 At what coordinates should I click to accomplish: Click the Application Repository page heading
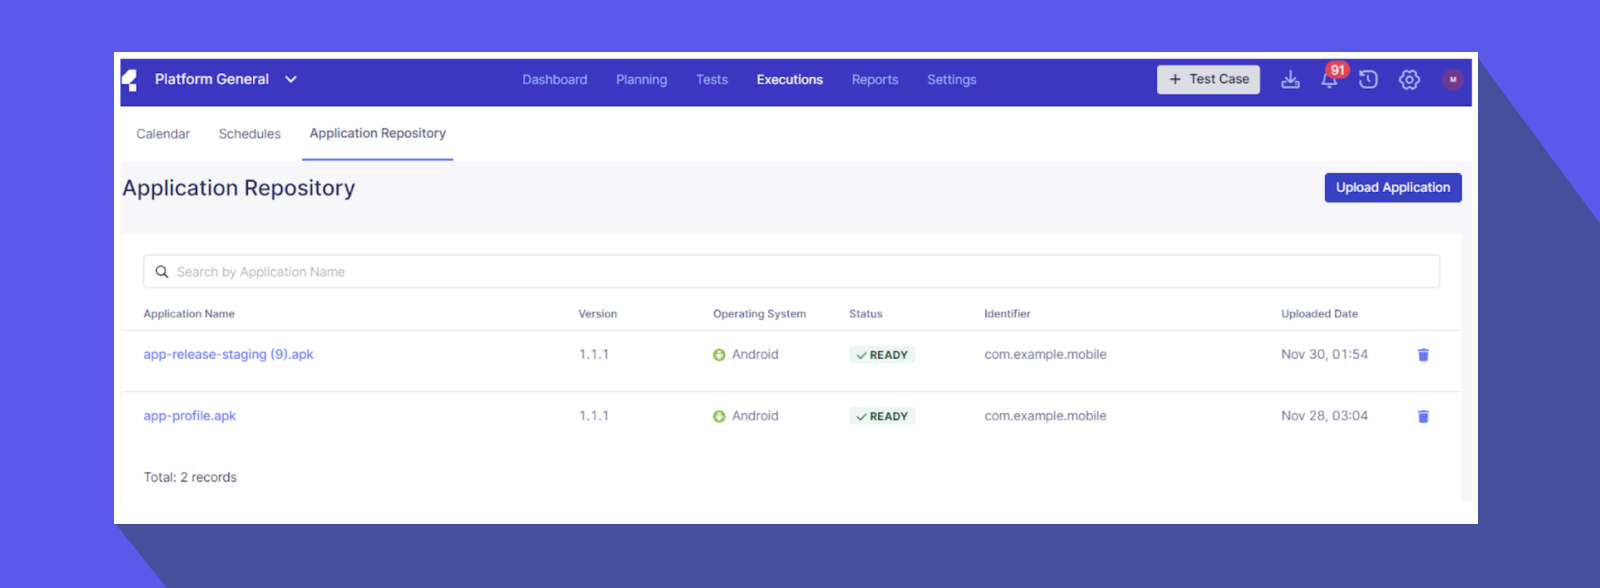click(x=239, y=188)
